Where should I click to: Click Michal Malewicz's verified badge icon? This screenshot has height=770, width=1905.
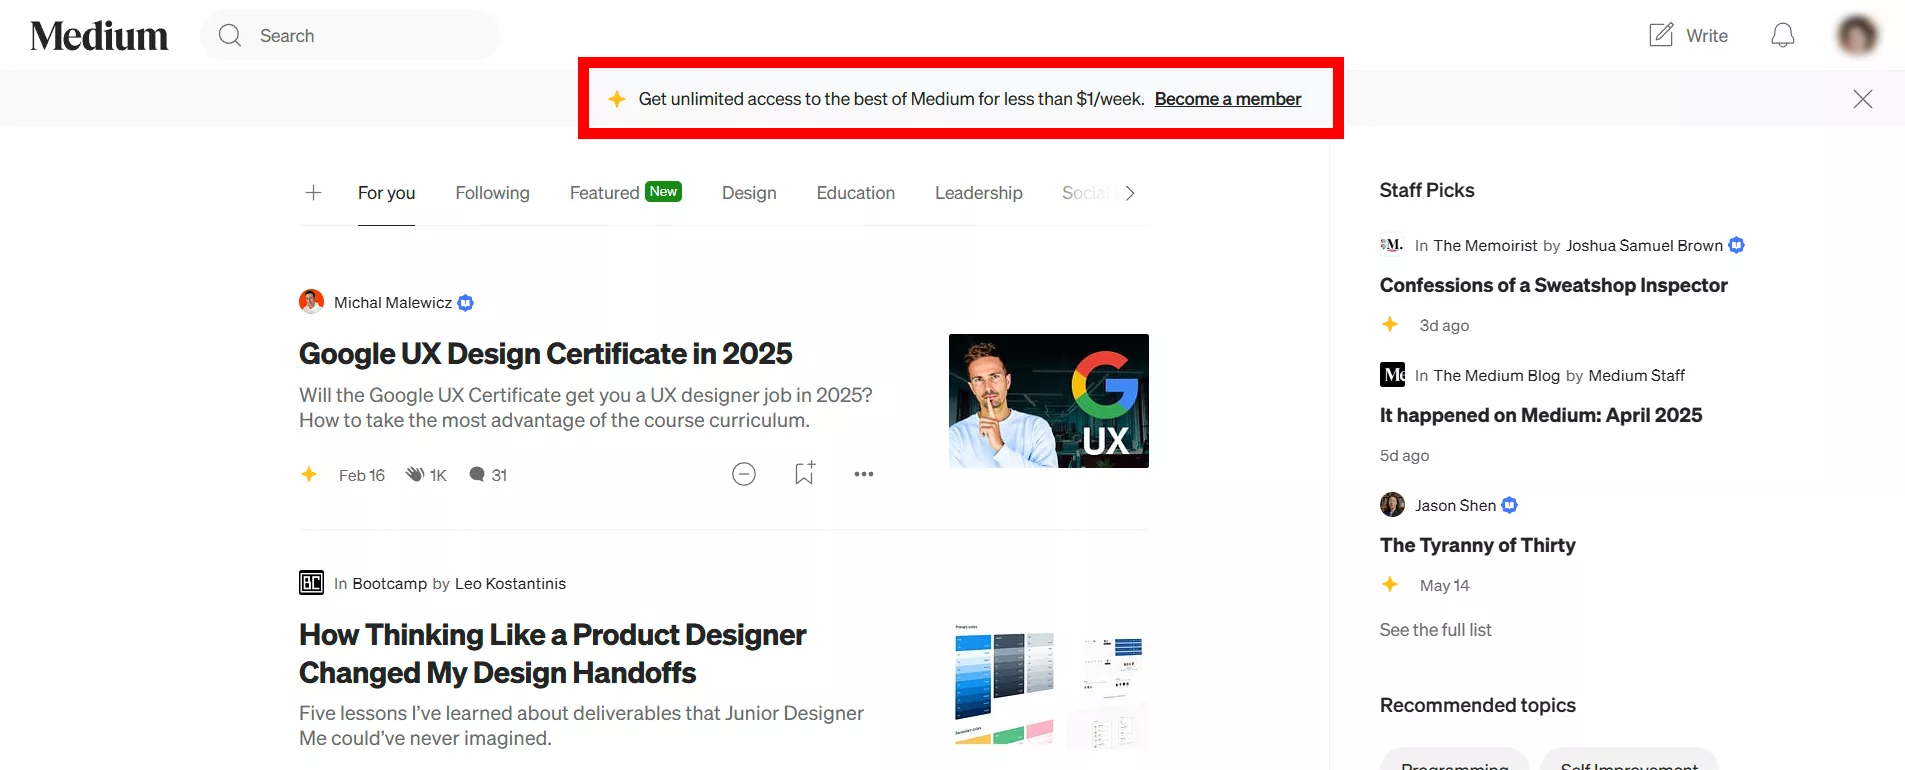point(465,303)
